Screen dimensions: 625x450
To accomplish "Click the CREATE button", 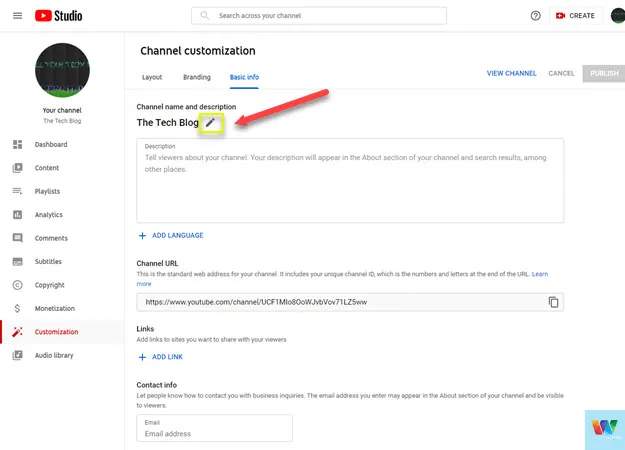I will pyautogui.click(x=575, y=16).
